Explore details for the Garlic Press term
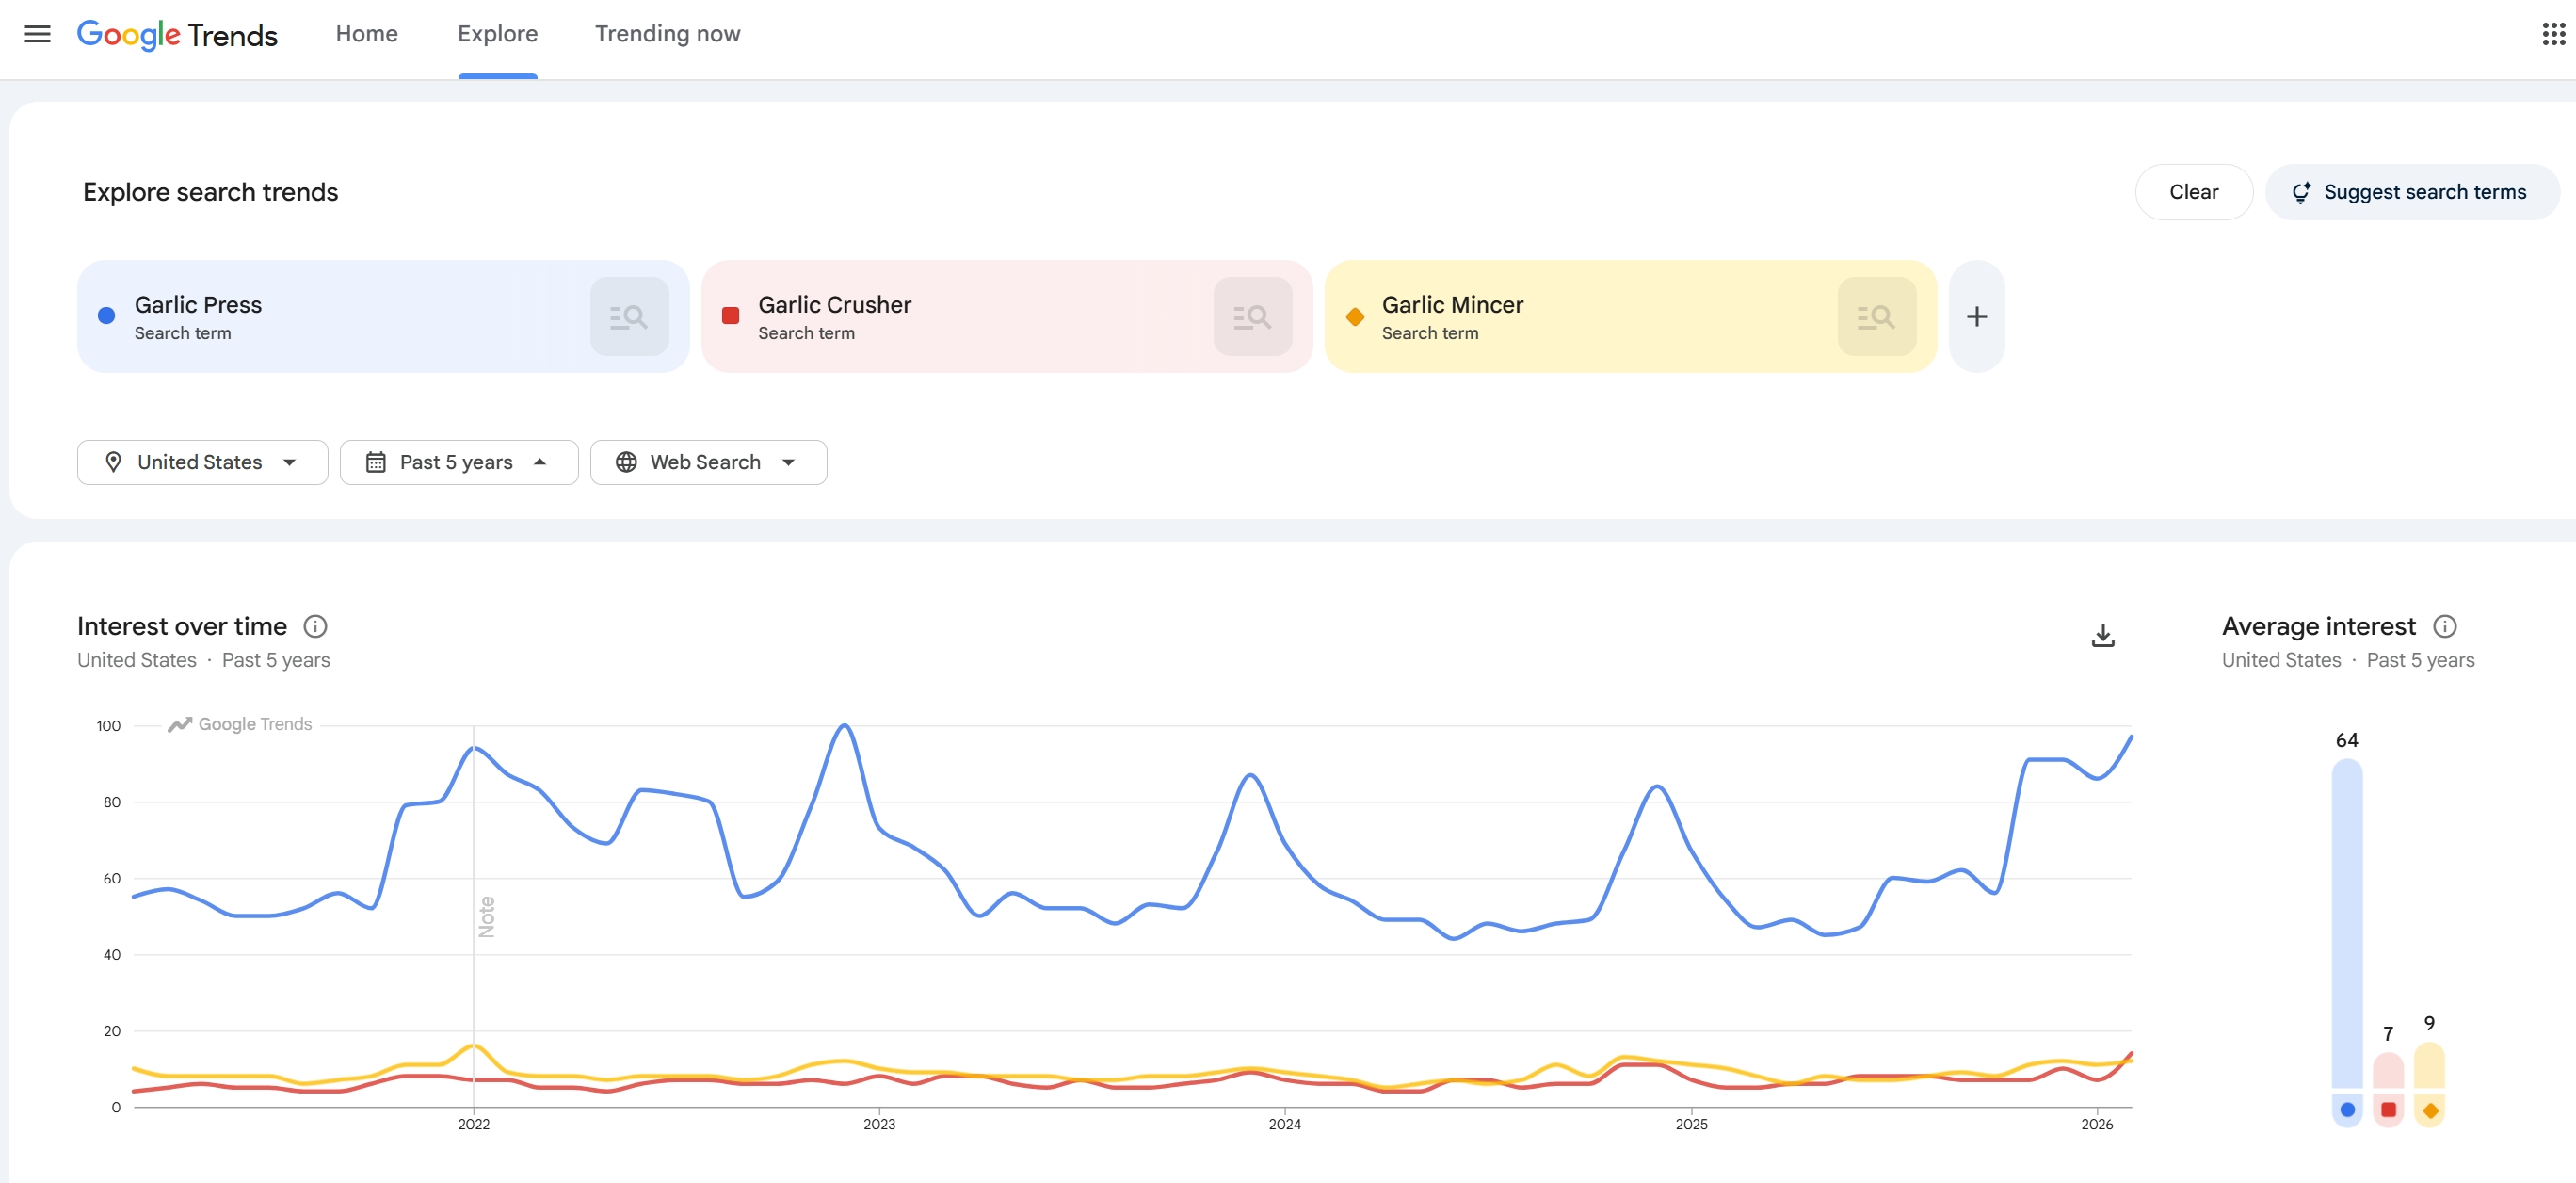This screenshot has width=2576, height=1183. tap(629, 315)
